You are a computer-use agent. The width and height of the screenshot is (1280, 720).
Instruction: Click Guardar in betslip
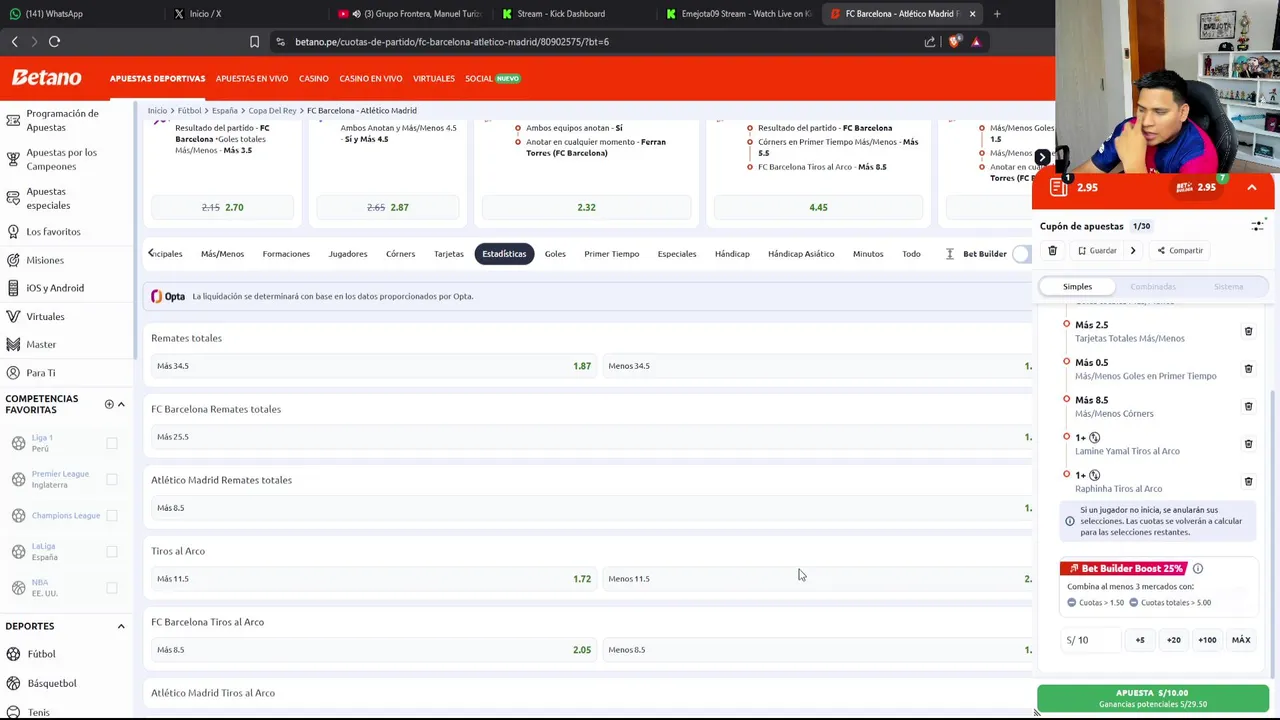1097,251
